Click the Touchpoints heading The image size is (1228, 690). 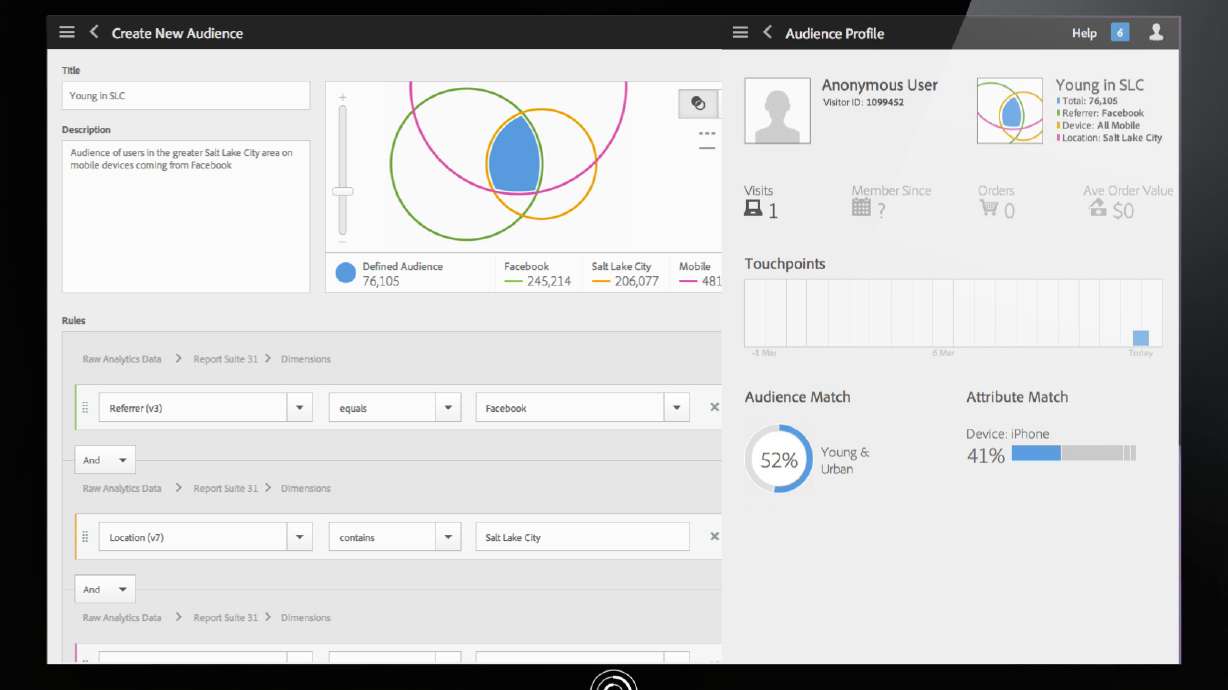[785, 264]
